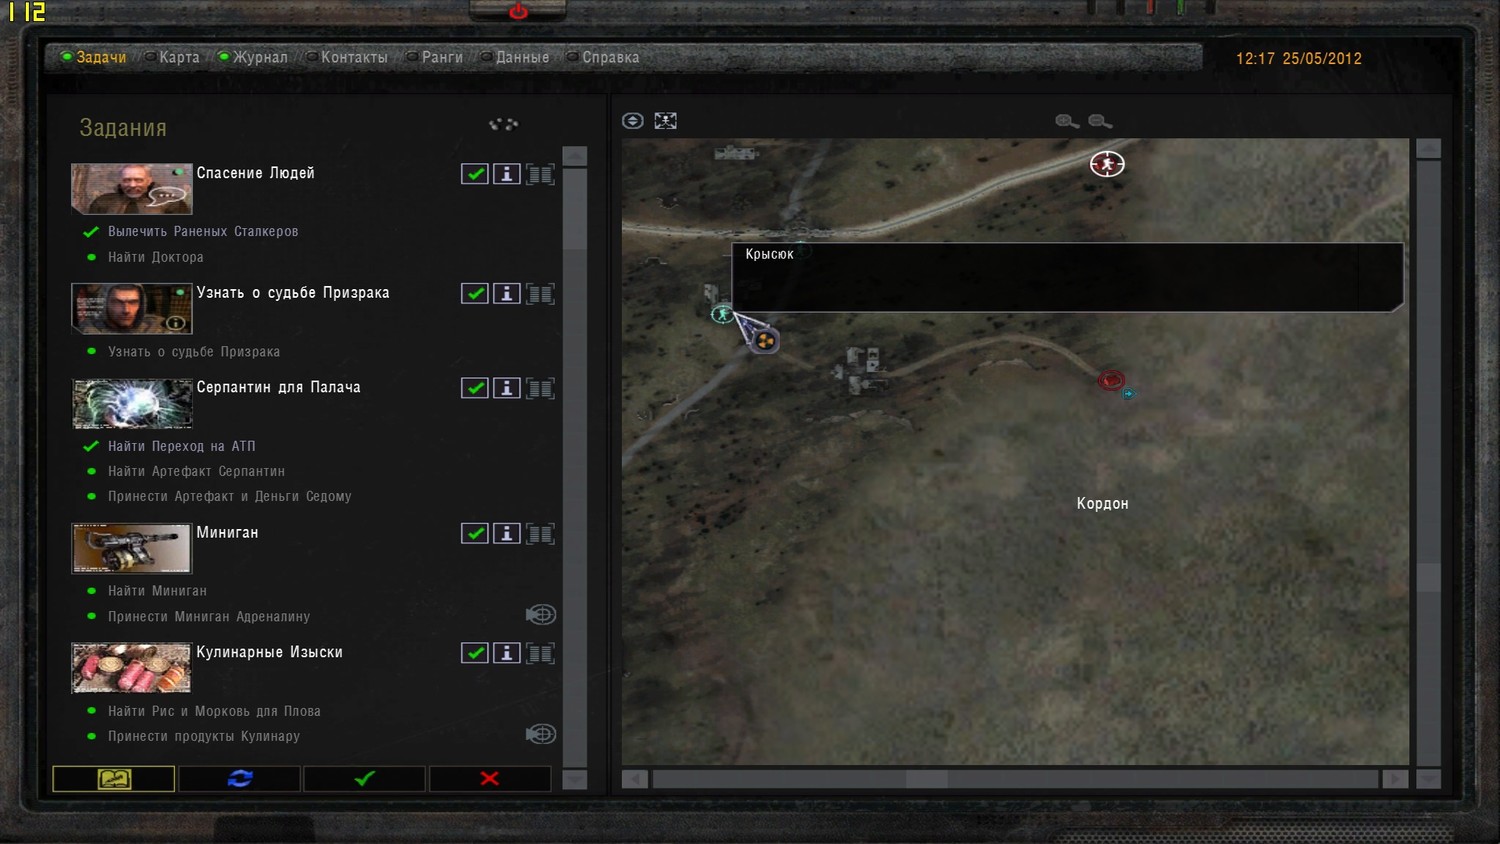This screenshot has width=1500, height=844.
Task: Click the red X filter button
Action: point(490,779)
